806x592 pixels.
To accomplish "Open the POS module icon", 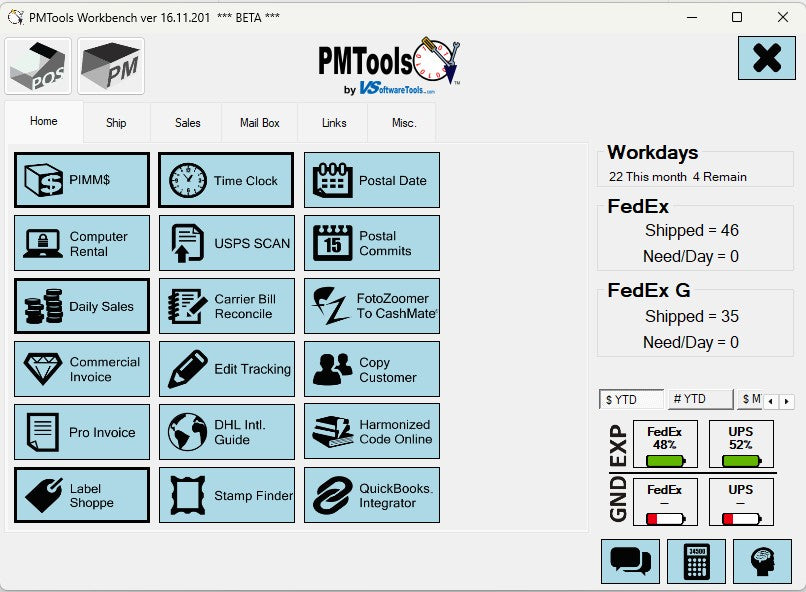I will click(39, 66).
